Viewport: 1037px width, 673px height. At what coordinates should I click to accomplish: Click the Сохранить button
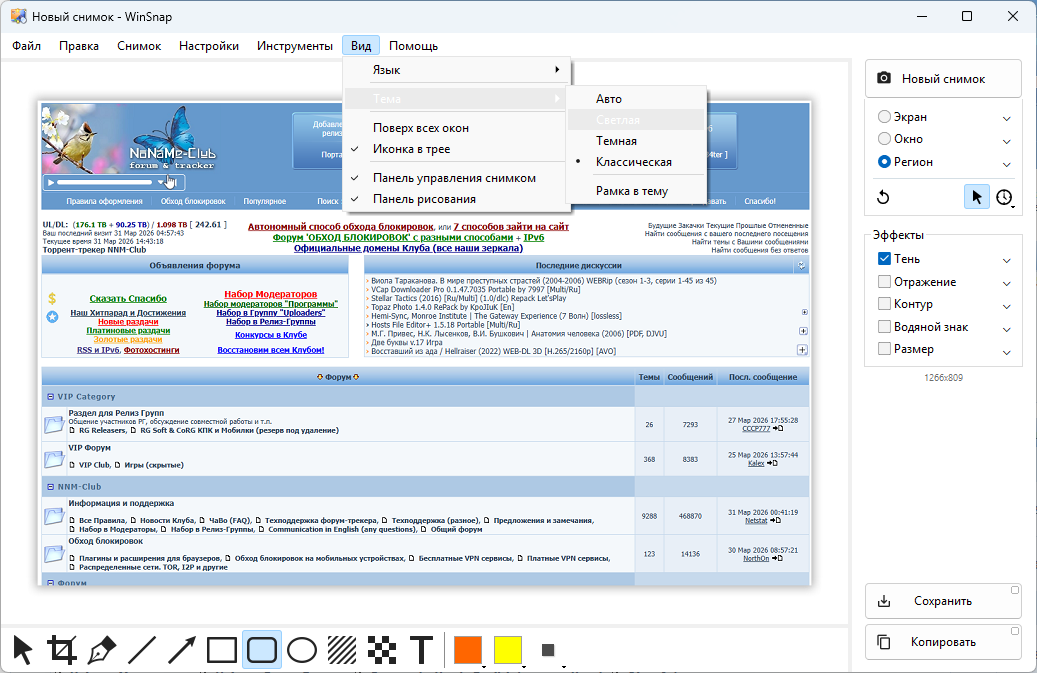[x=943, y=602]
